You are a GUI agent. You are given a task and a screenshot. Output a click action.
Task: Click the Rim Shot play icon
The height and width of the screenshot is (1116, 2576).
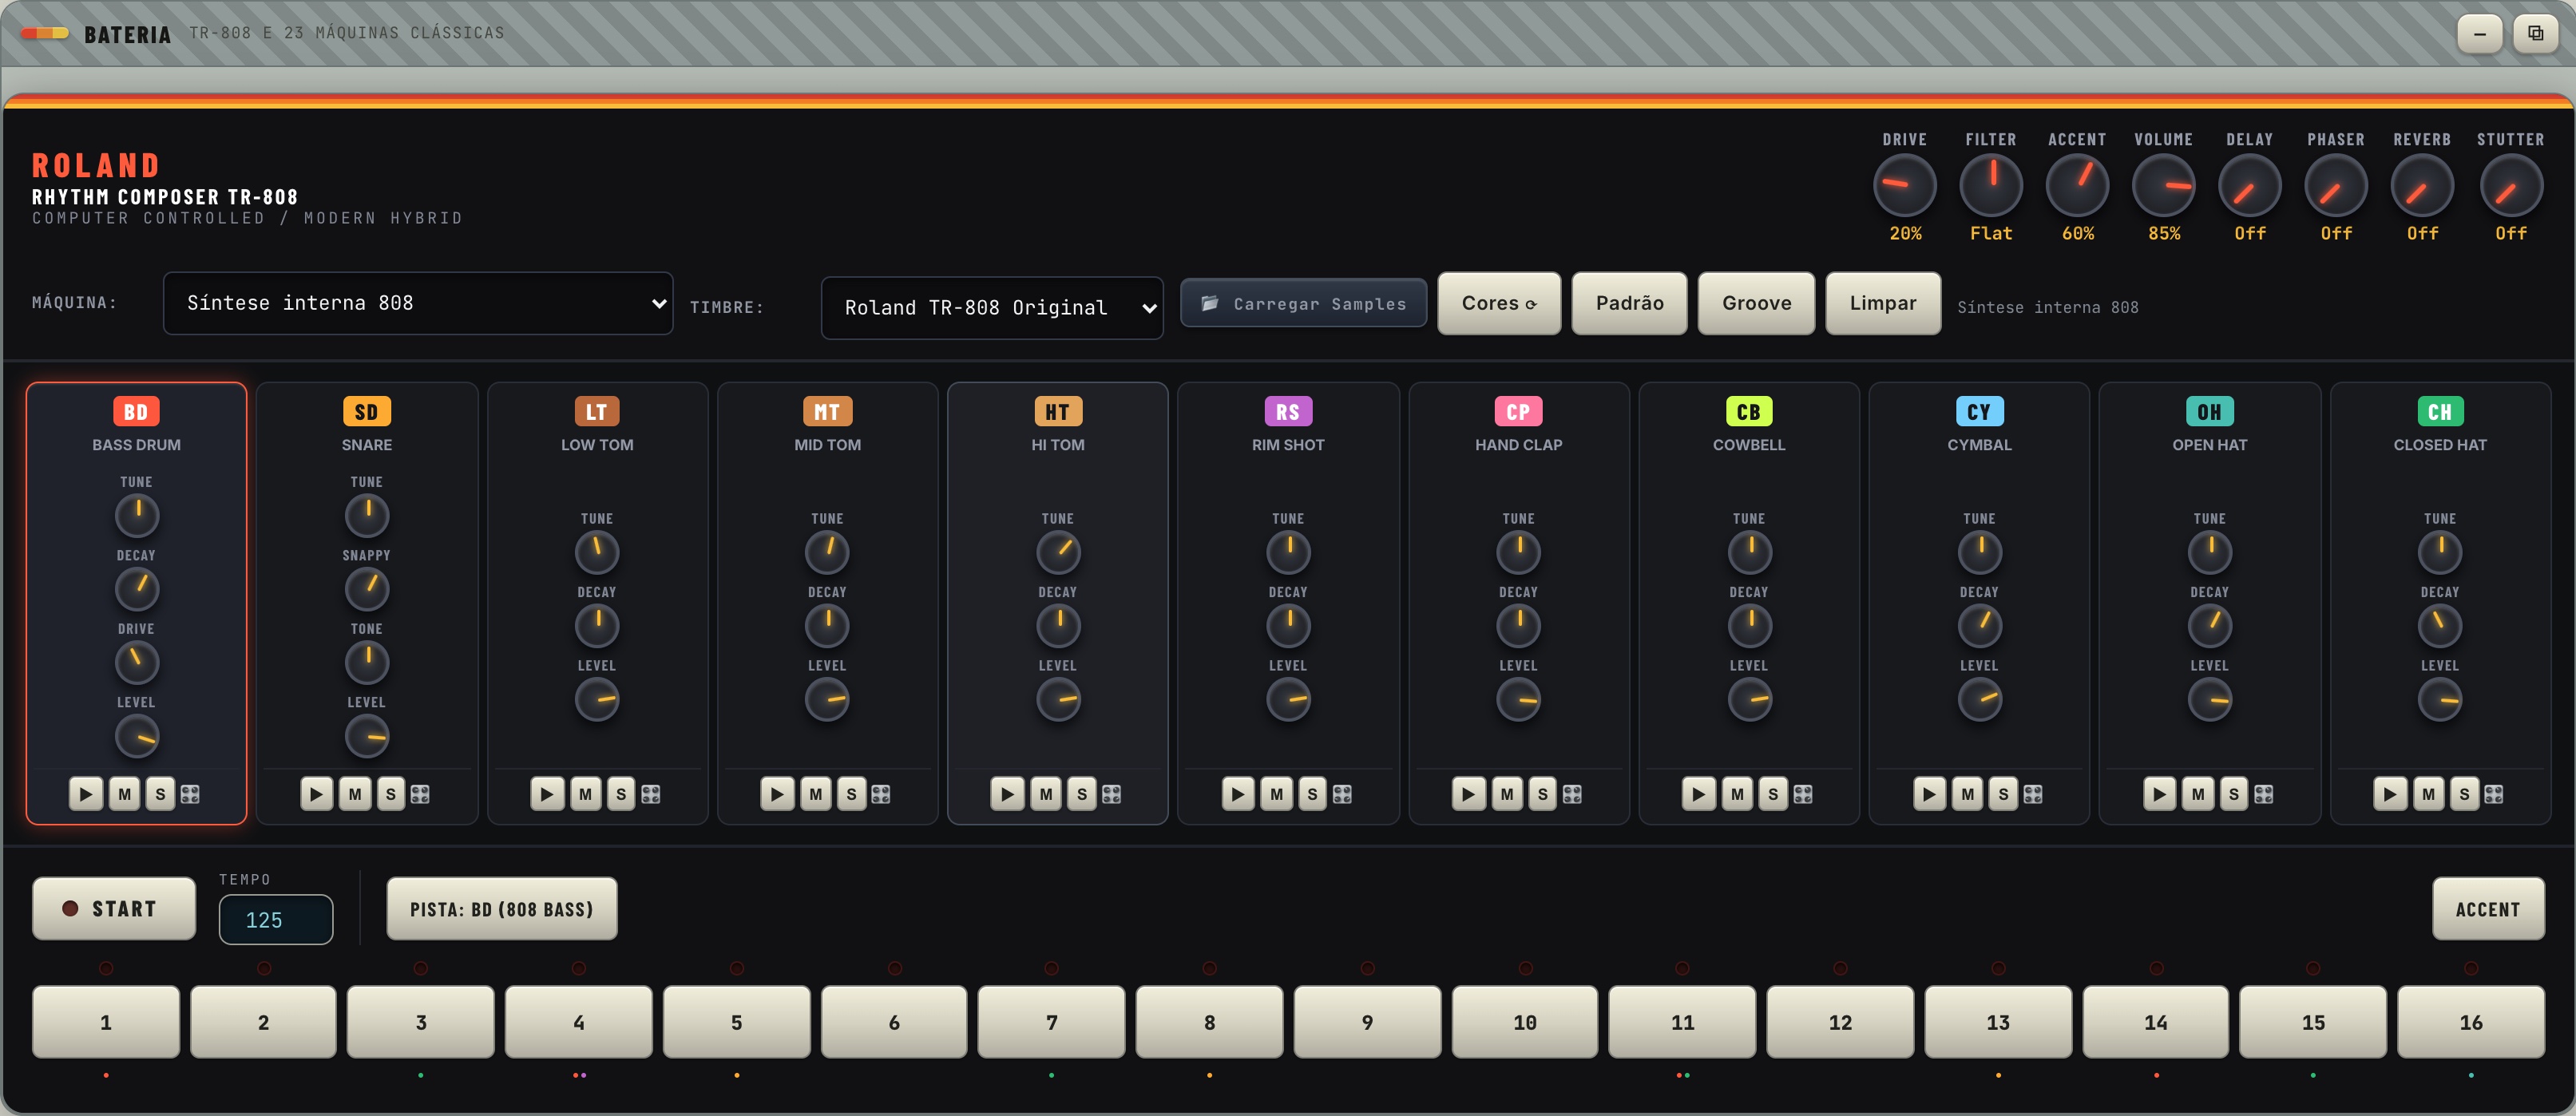tap(1238, 794)
